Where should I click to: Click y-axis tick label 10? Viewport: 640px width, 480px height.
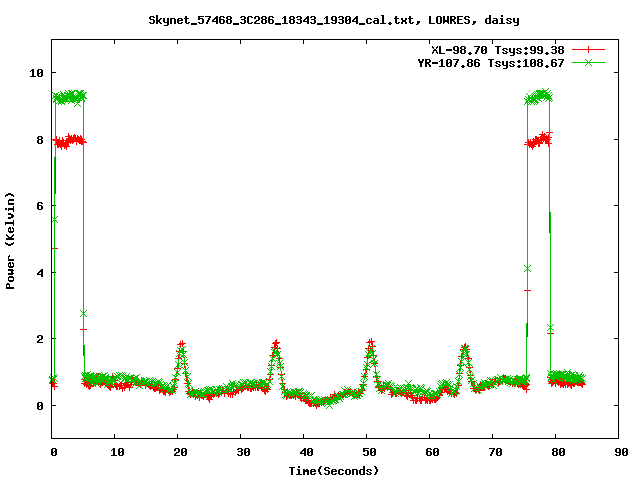[x=36, y=73]
